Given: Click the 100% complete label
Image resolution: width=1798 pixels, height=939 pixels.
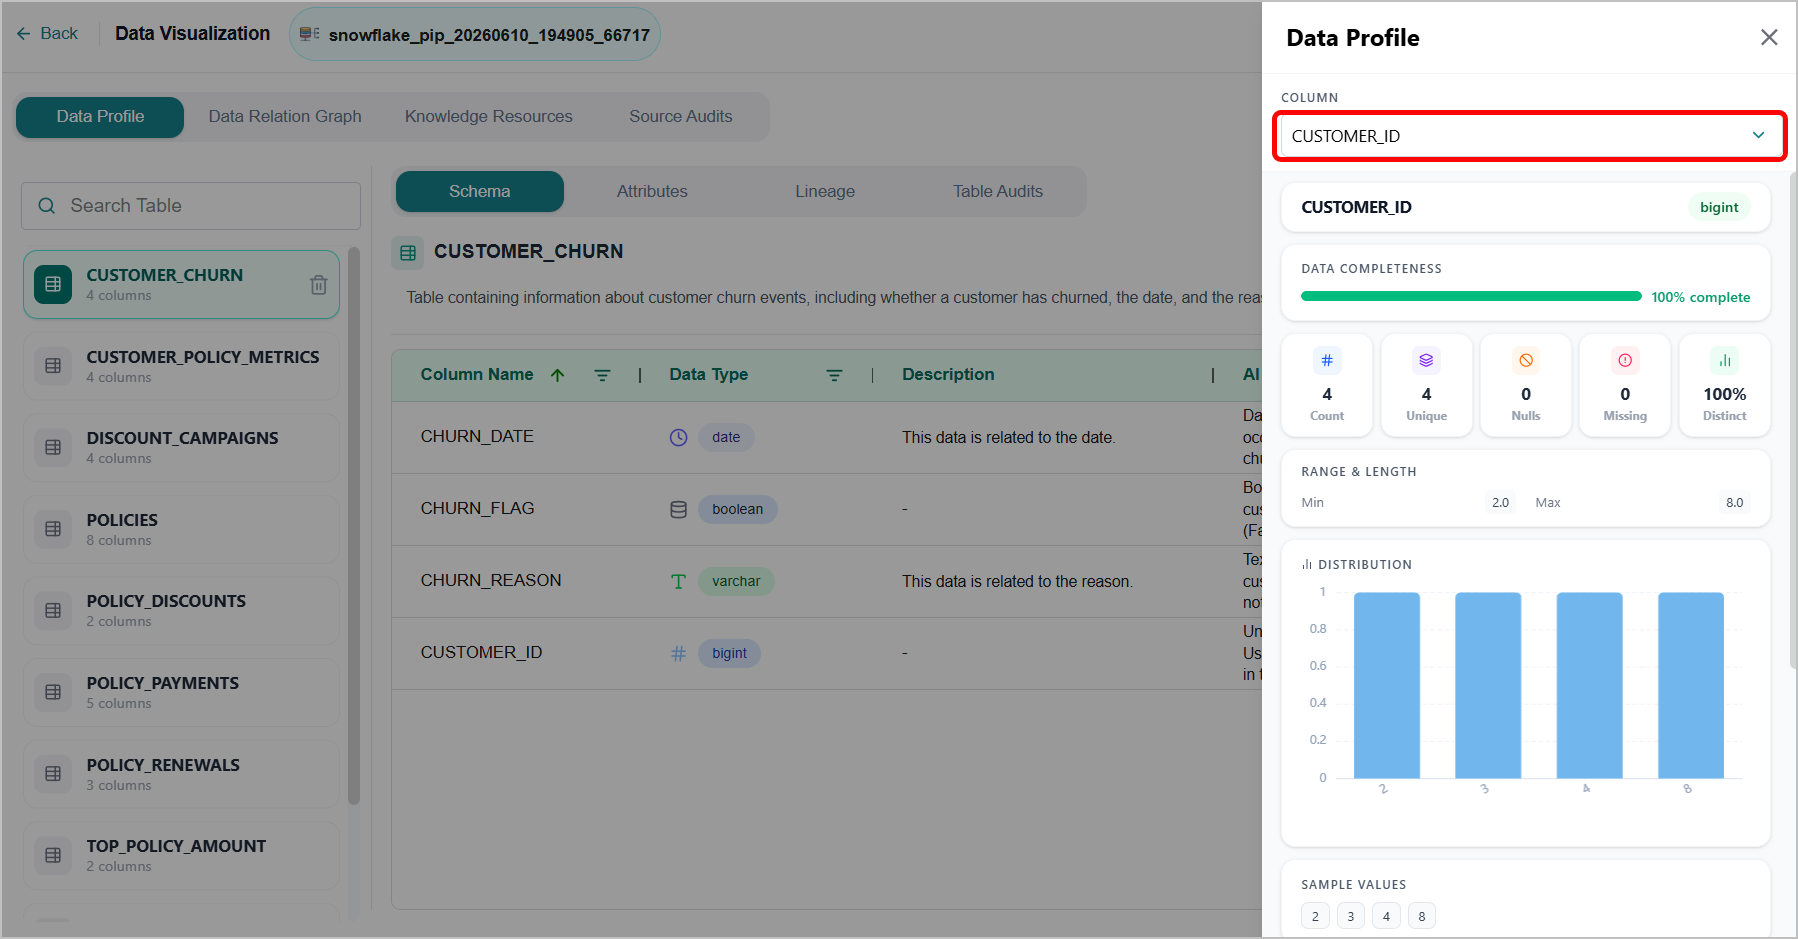Looking at the screenshot, I should pos(1701,297).
